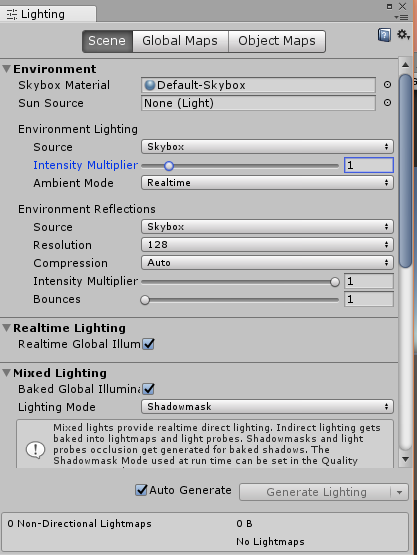Screen dimensions: 417x555
Task: Disable the Auto Generate checkbox
Action: click(x=141, y=490)
